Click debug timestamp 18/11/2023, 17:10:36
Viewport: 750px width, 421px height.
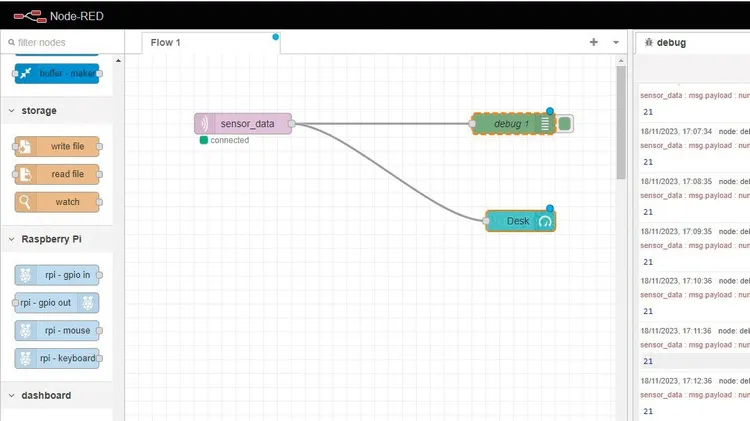pyautogui.click(x=676, y=281)
